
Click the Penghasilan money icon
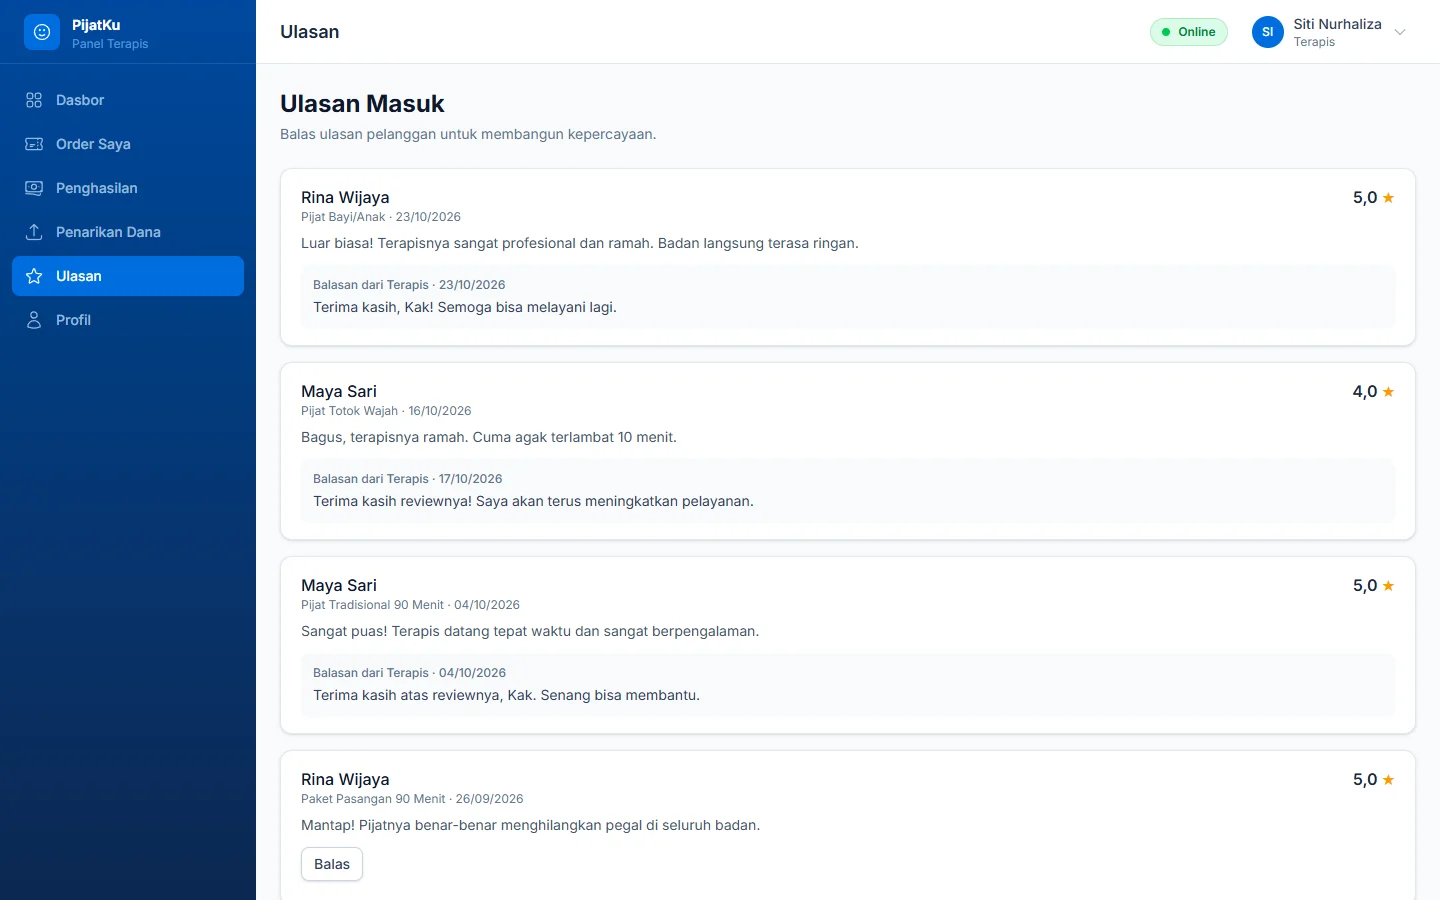[34, 188]
